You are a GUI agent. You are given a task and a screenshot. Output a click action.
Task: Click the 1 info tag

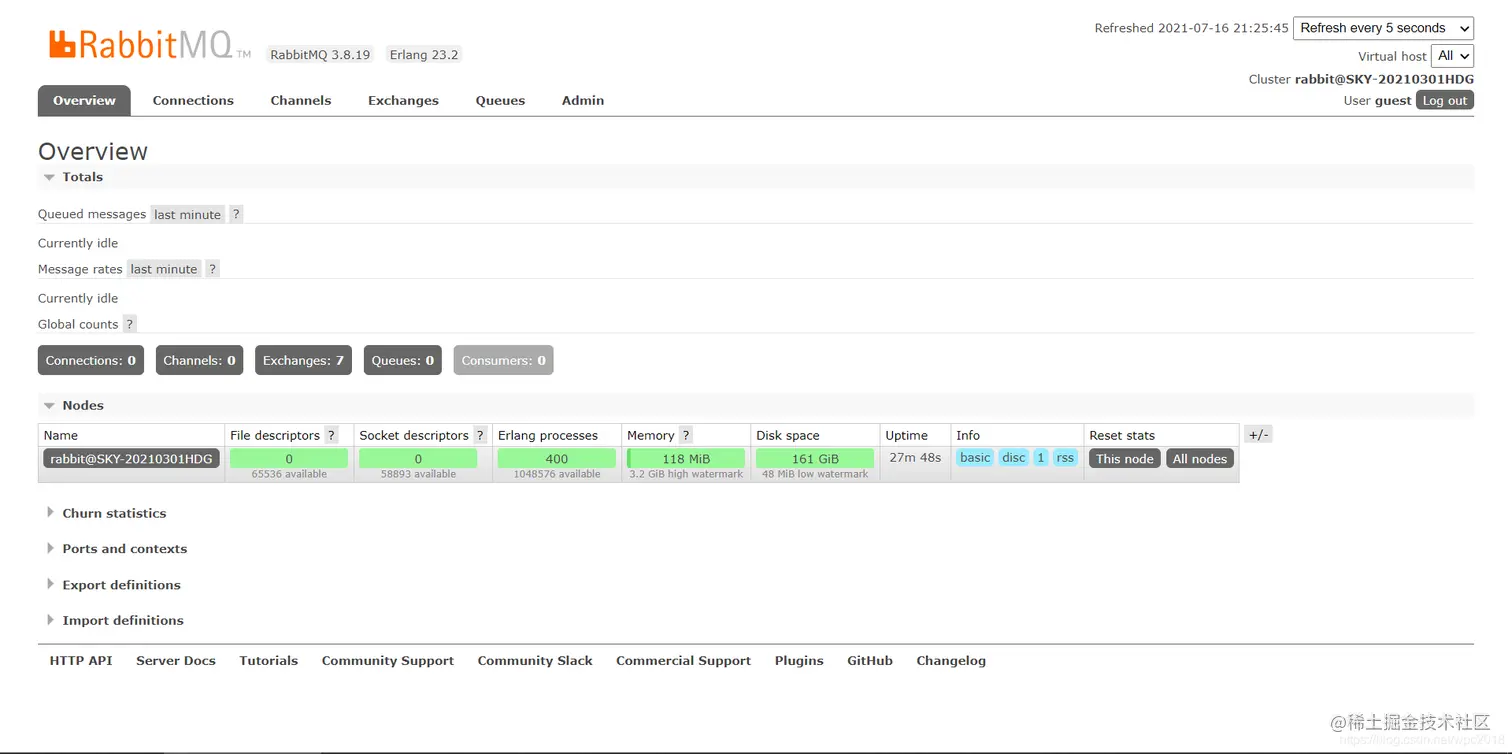[1040, 458]
